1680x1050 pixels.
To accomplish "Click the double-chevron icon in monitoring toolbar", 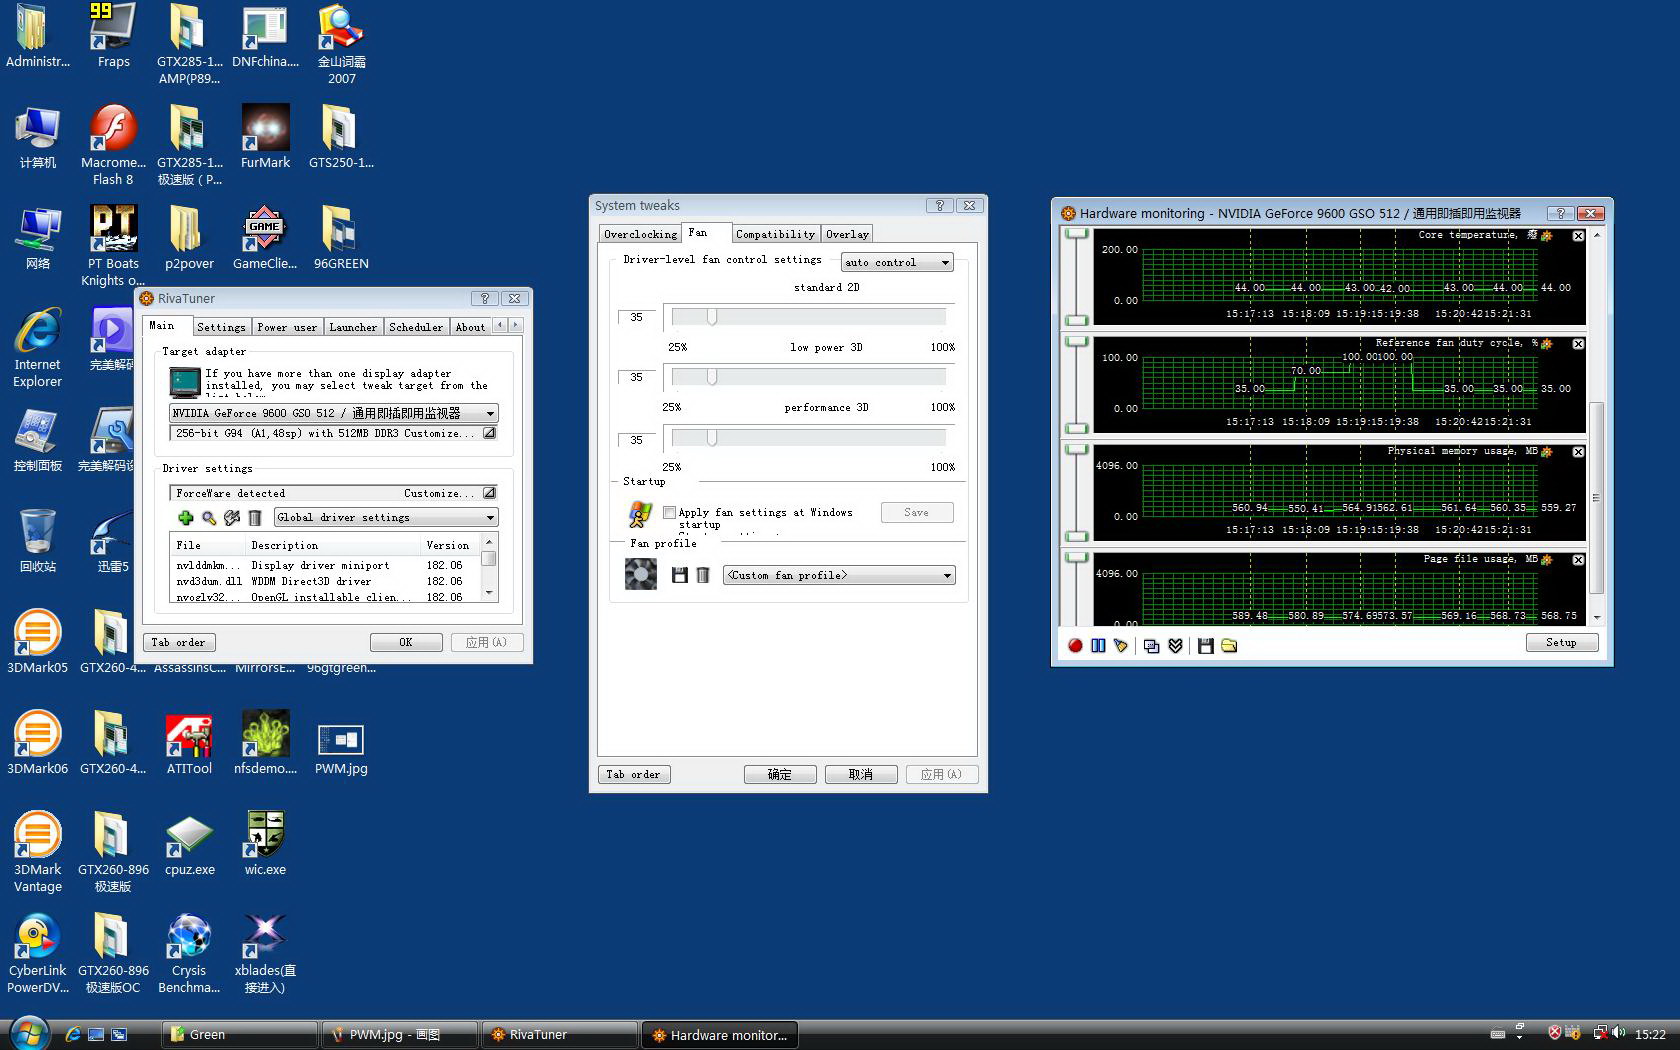I will coord(1175,646).
